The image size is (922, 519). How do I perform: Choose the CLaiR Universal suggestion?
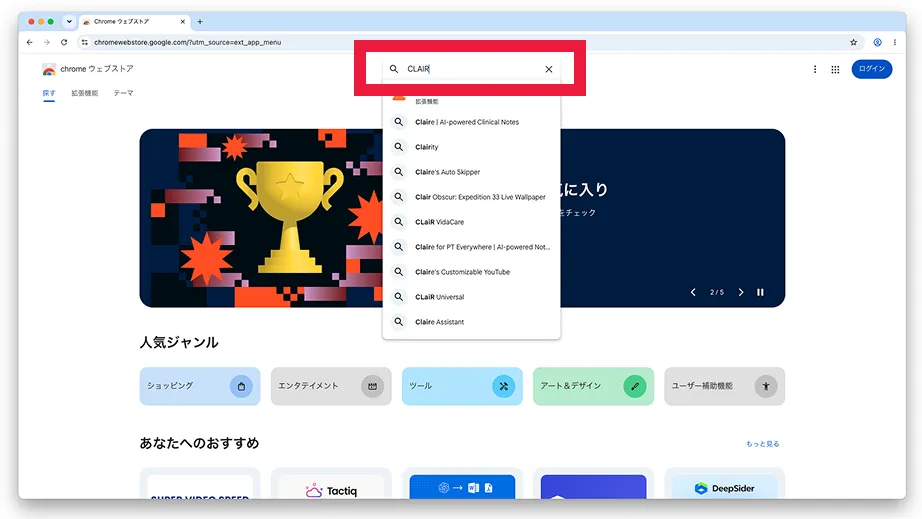472,297
